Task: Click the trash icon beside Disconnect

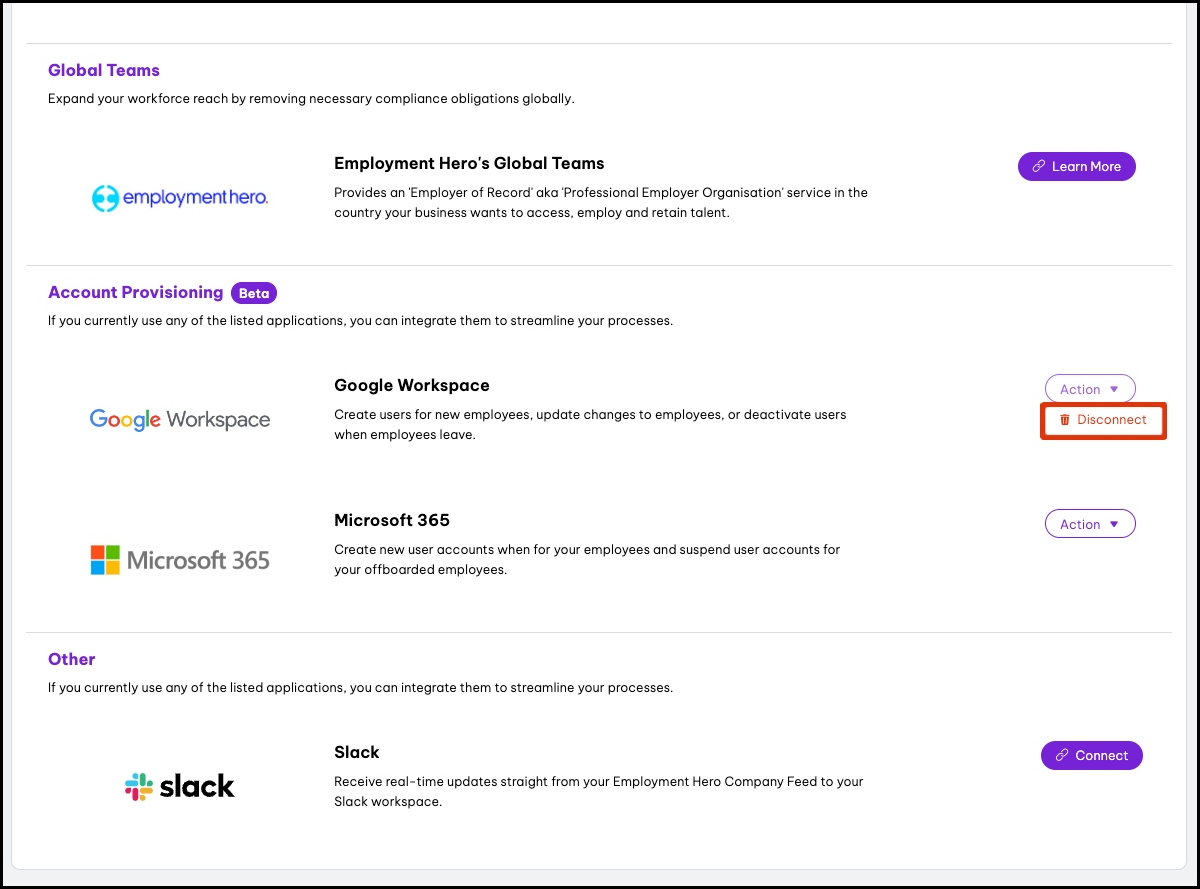Action: coord(1065,420)
